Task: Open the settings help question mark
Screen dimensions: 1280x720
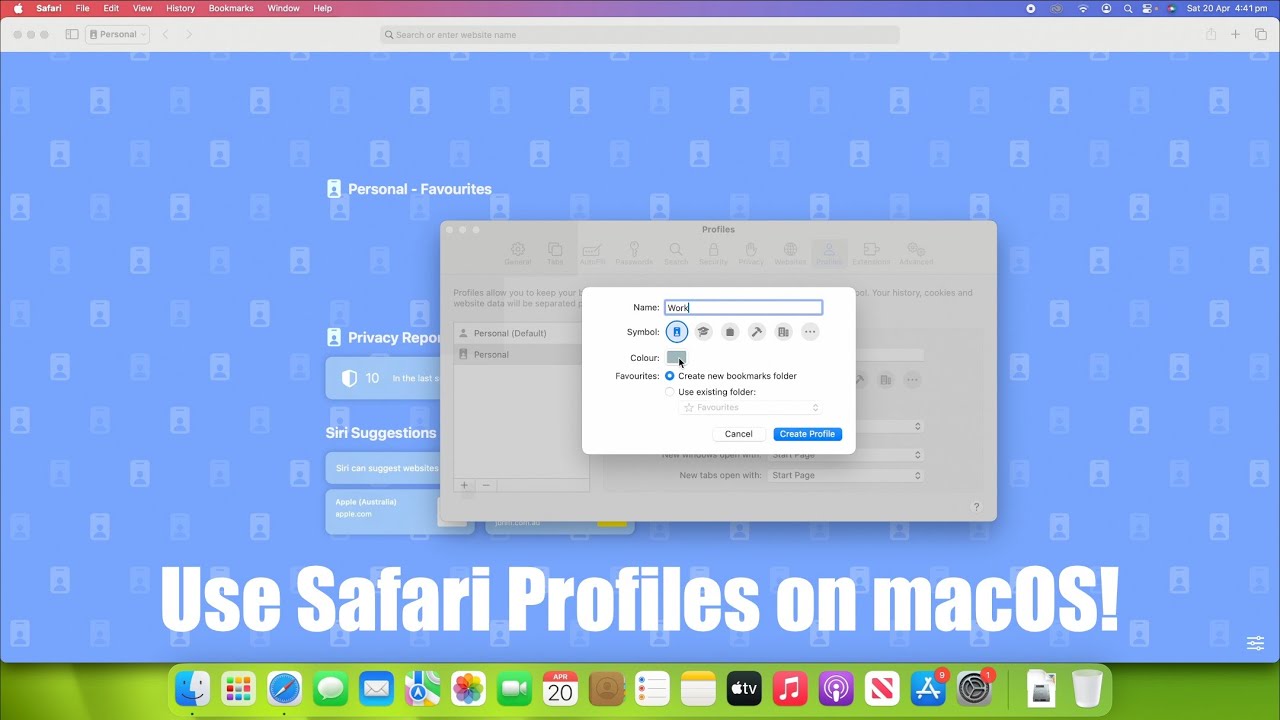Action: (977, 507)
